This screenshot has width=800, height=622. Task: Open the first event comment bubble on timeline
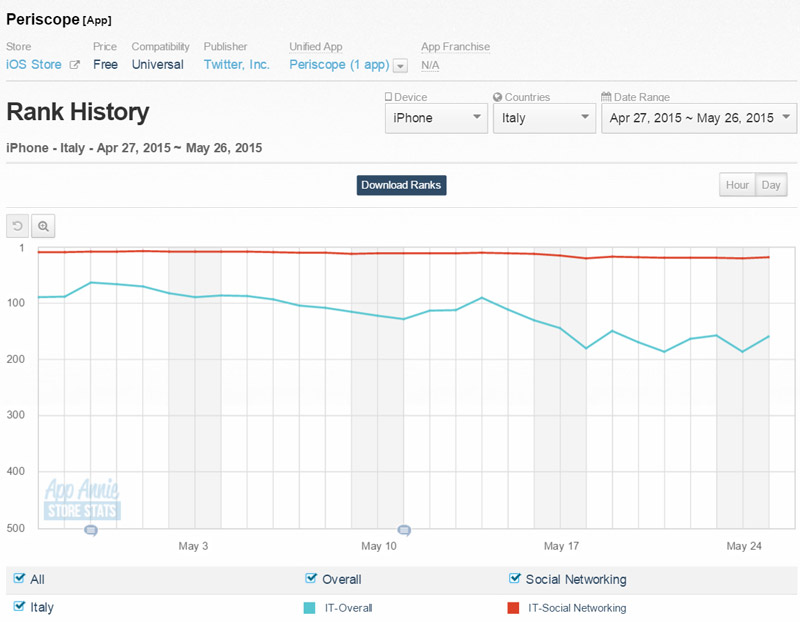[91, 531]
